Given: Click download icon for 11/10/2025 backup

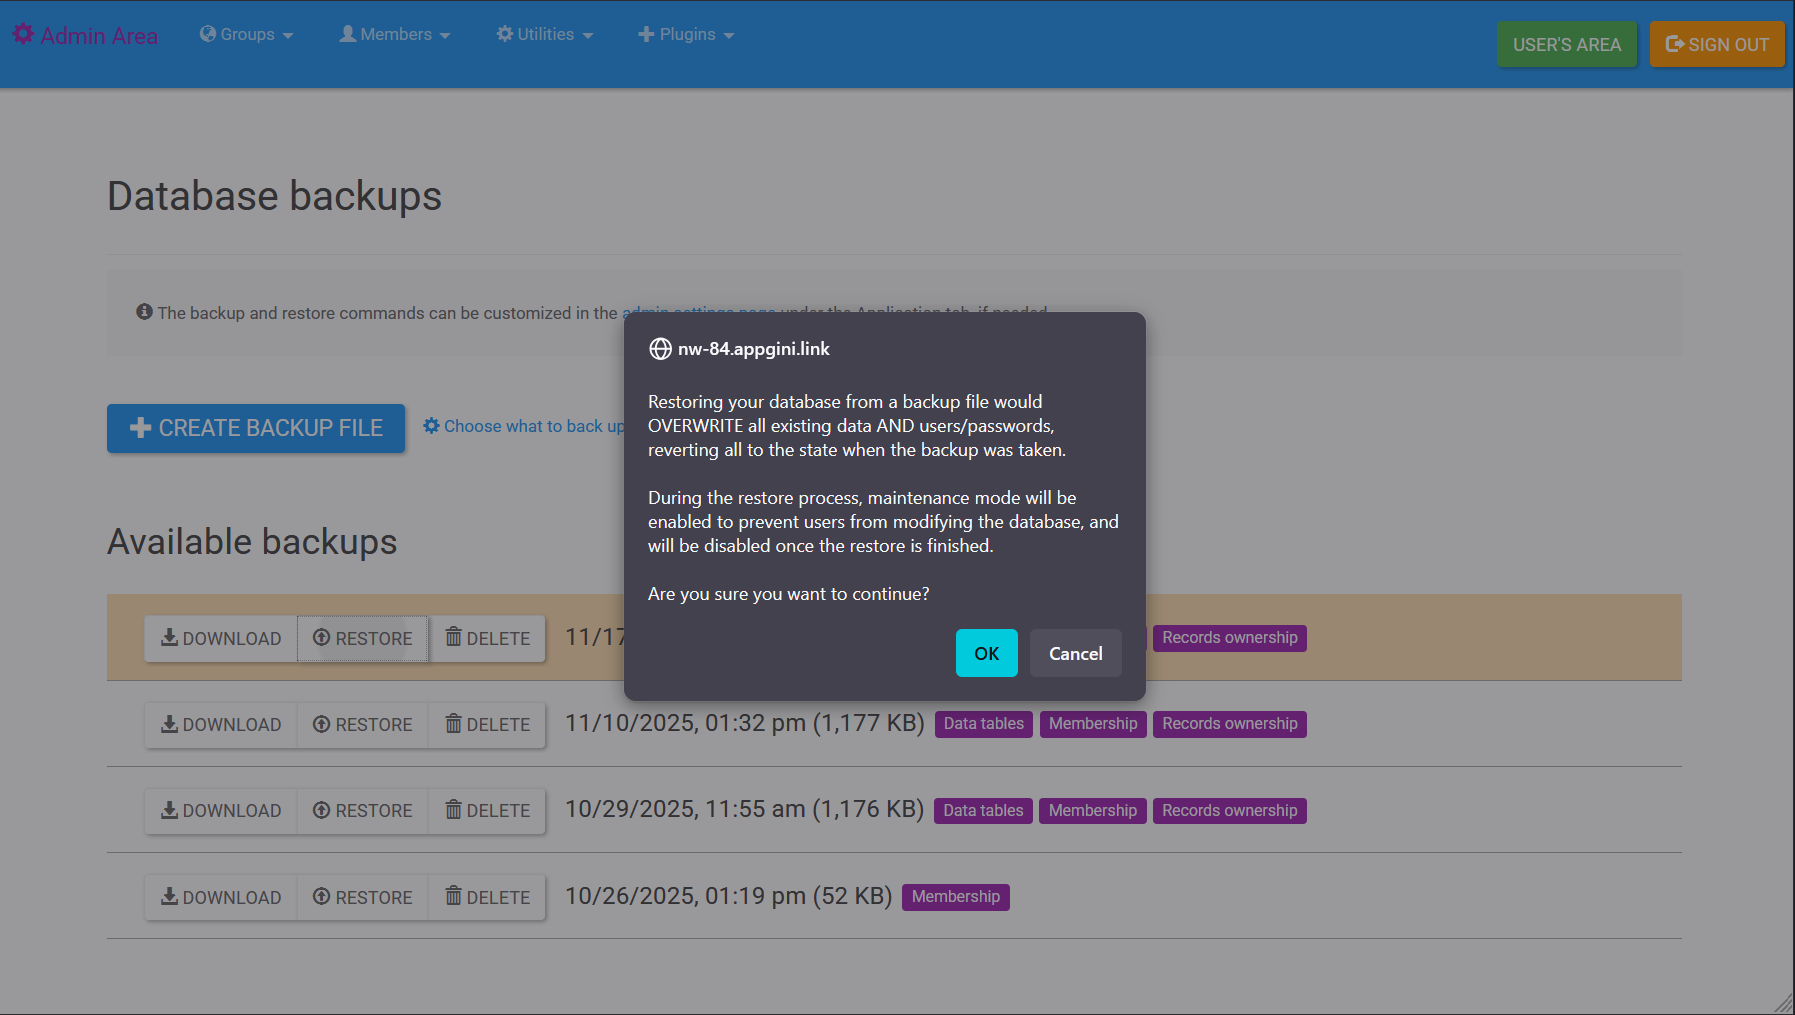Looking at the screenshot, I should 170,724.
